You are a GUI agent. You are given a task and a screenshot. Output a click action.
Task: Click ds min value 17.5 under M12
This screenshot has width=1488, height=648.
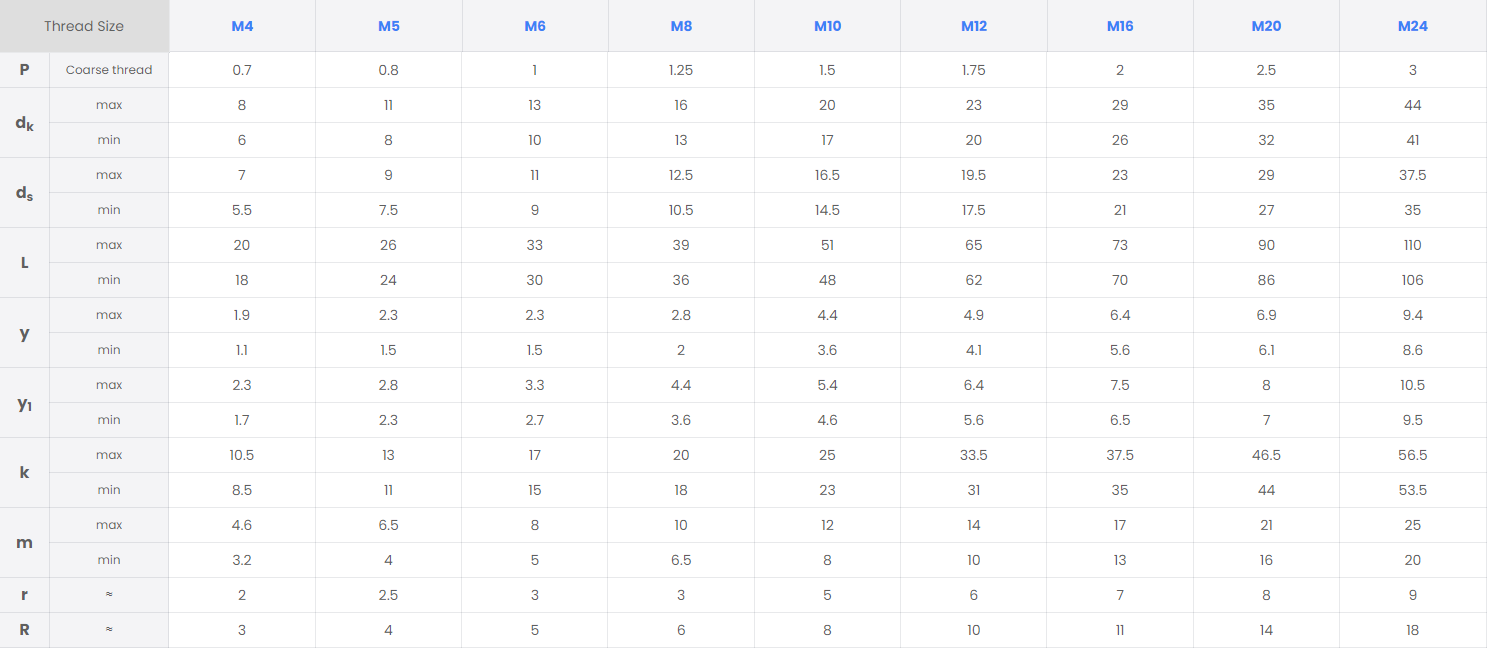974,210
